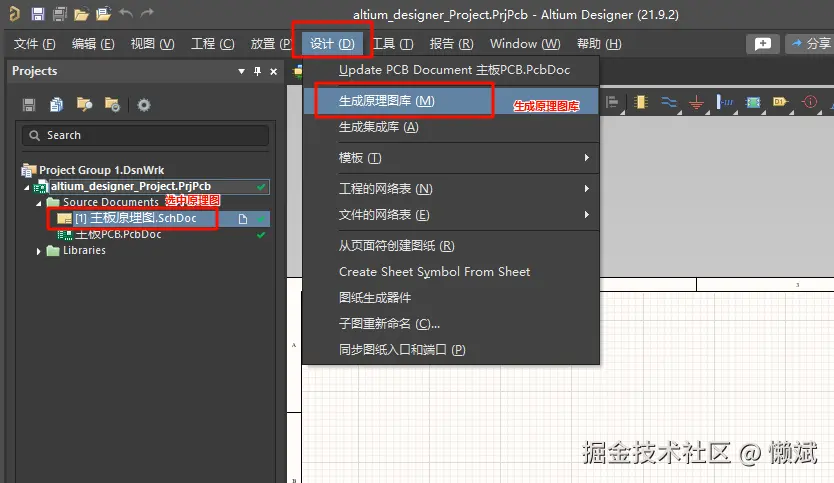Select the Place Port D1 tool
Screen dimensions: 834x483
click(780, 102)
